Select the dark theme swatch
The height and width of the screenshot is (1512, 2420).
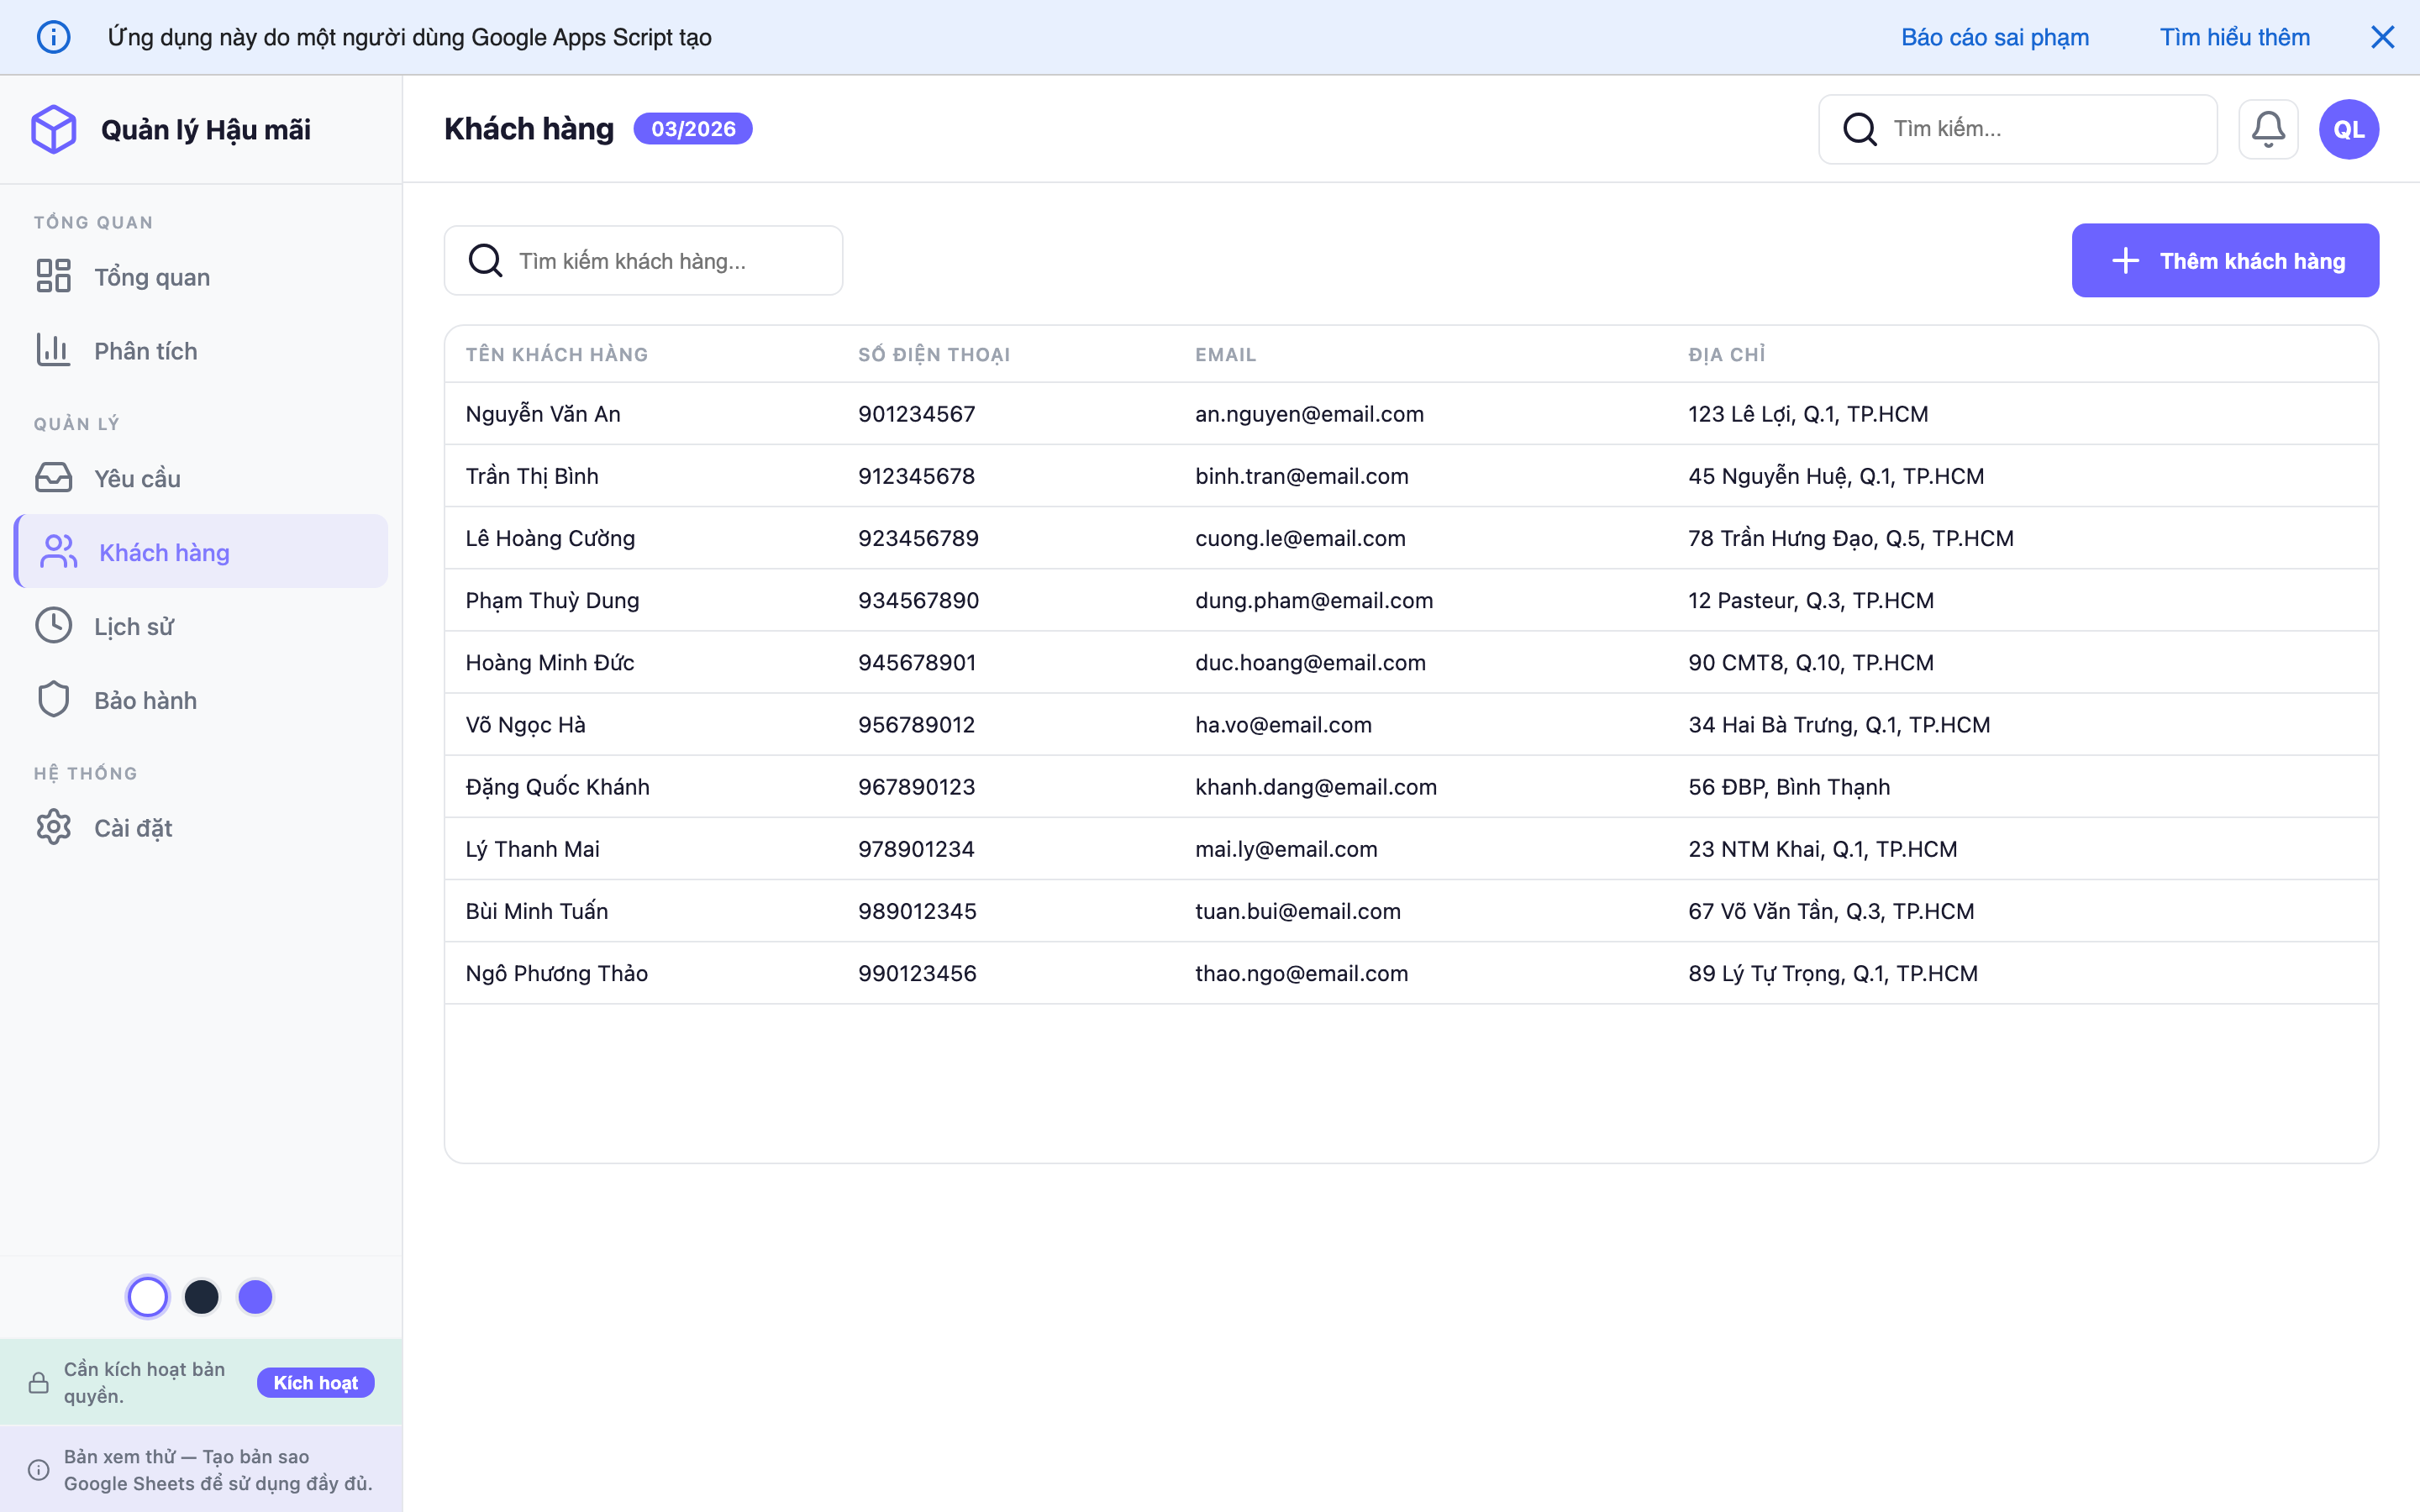pos(202,1297)
